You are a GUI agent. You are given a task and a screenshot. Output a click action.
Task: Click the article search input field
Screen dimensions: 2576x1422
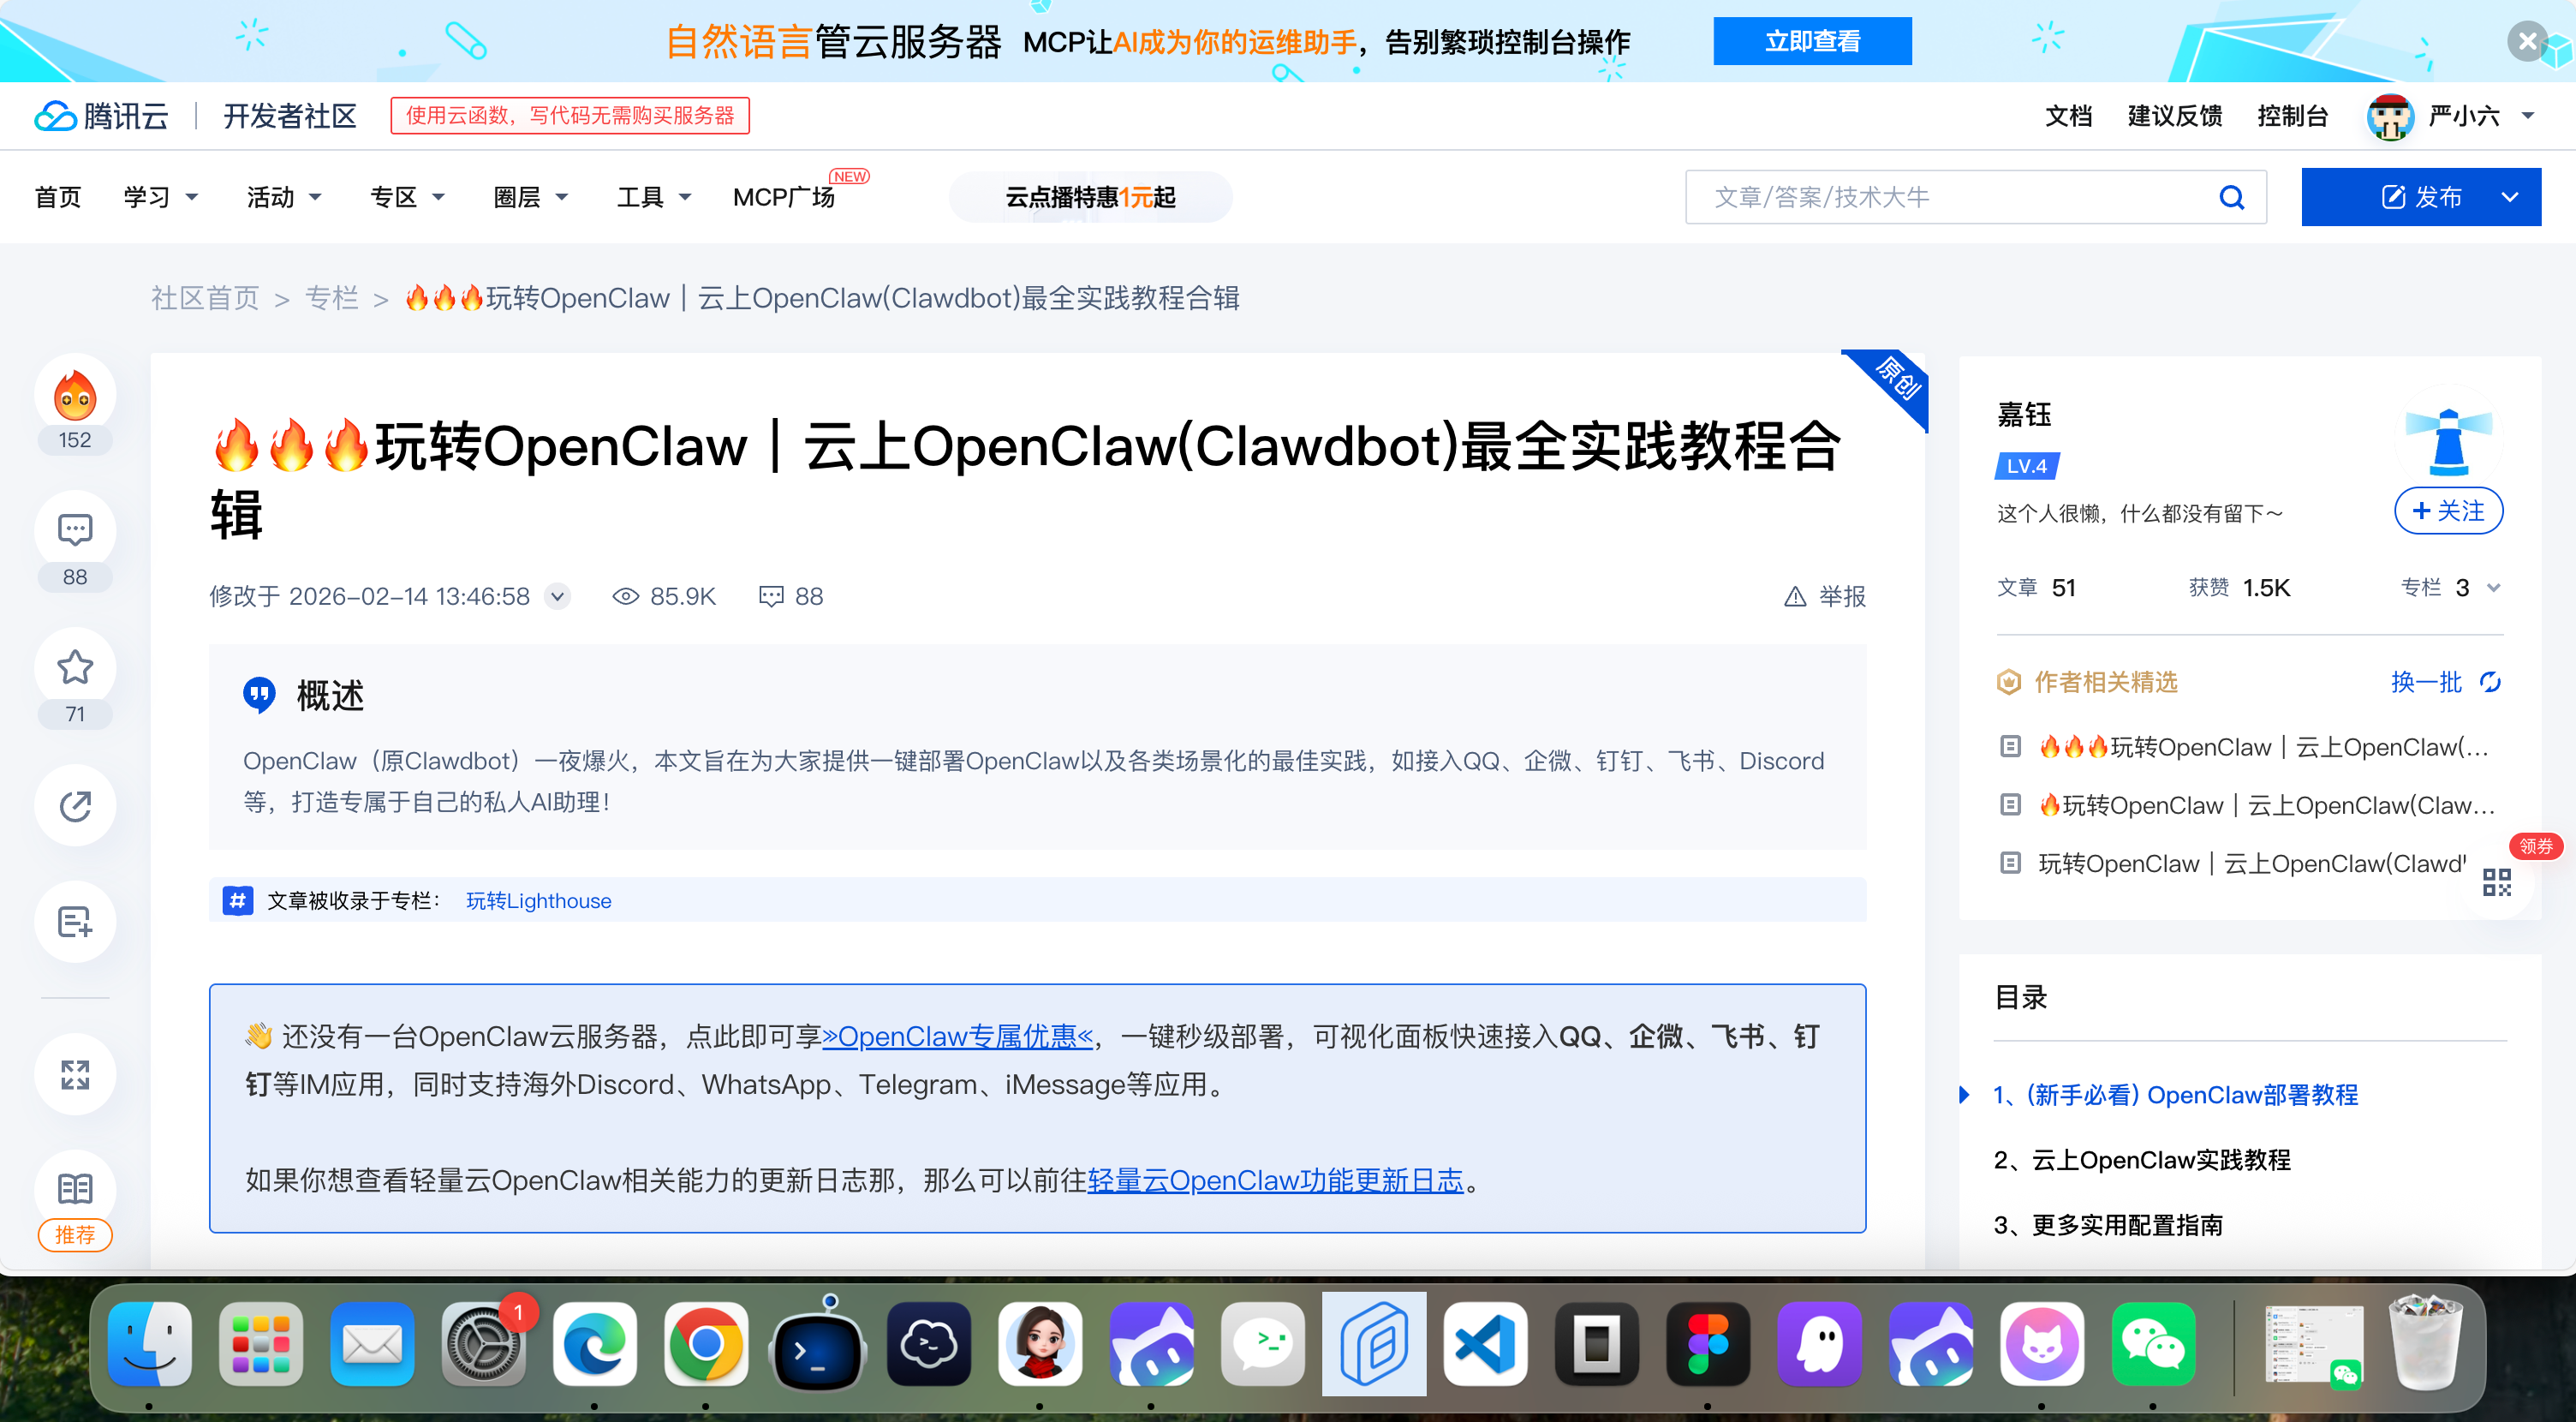(x=1950, y=197)
